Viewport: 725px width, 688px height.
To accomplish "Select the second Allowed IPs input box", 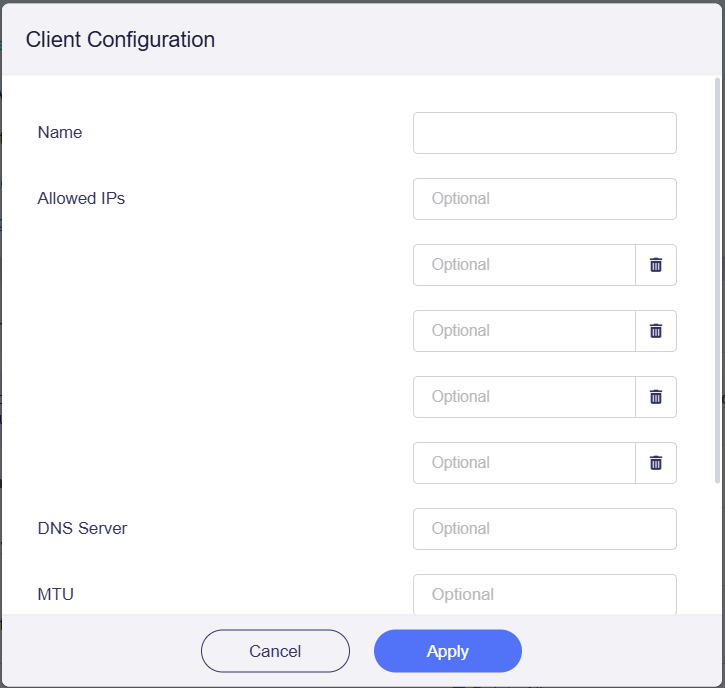I will pos(524,265).
